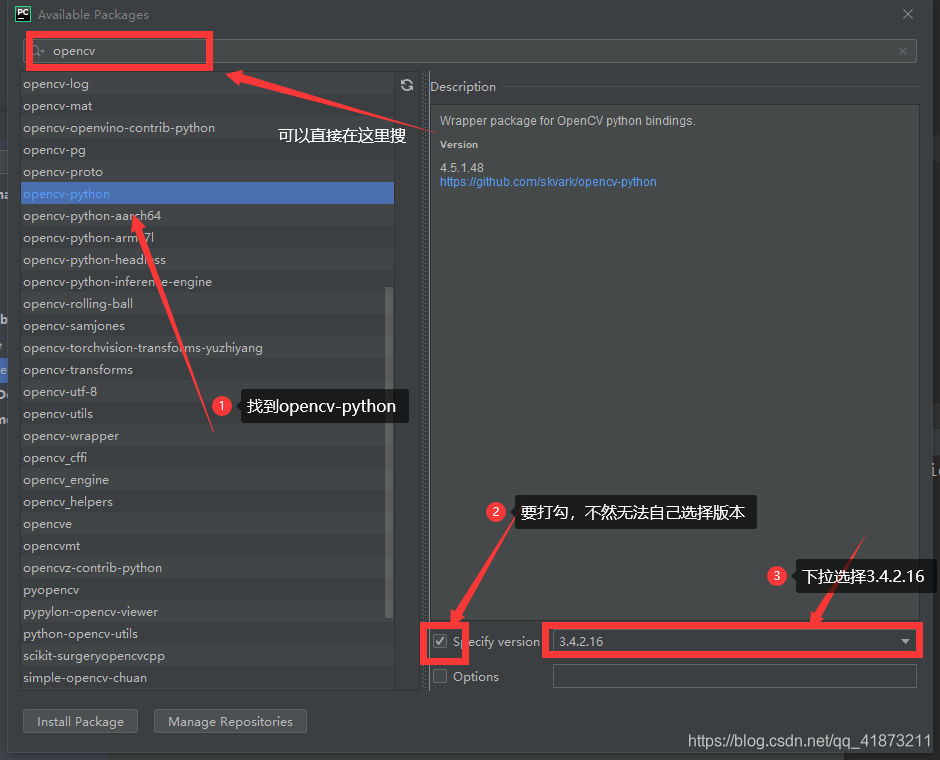940x760 pixels.
Task: Toggle the Specify version checkbox
Action: pyautogui.click(x=440, y=641)
